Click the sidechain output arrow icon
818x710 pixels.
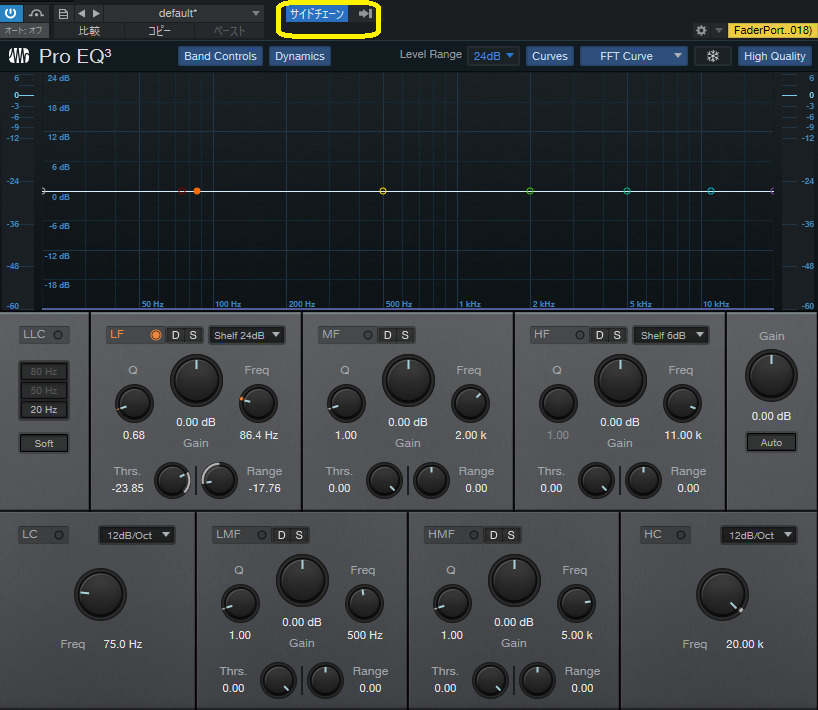pyautogui.click(x=365, y=13)
